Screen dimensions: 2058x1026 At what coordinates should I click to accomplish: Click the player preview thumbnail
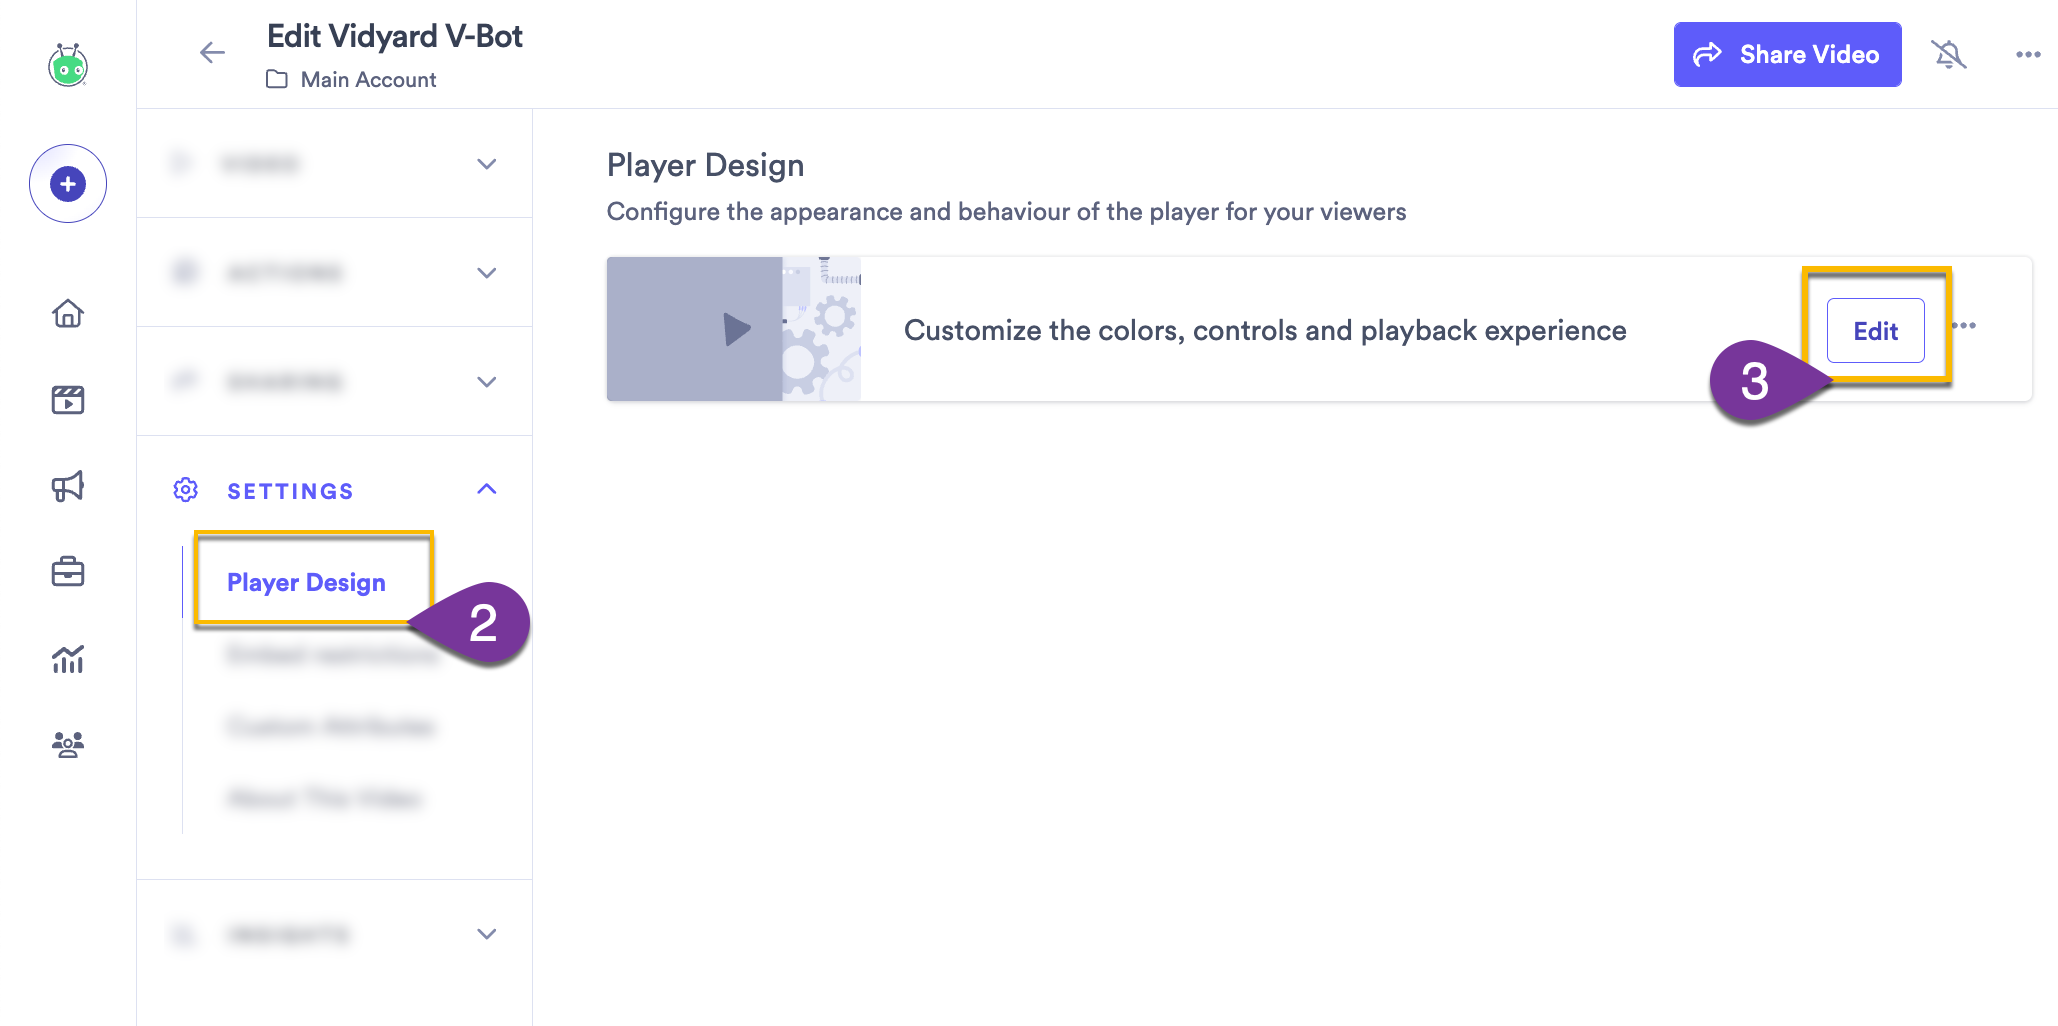(733, 329)
